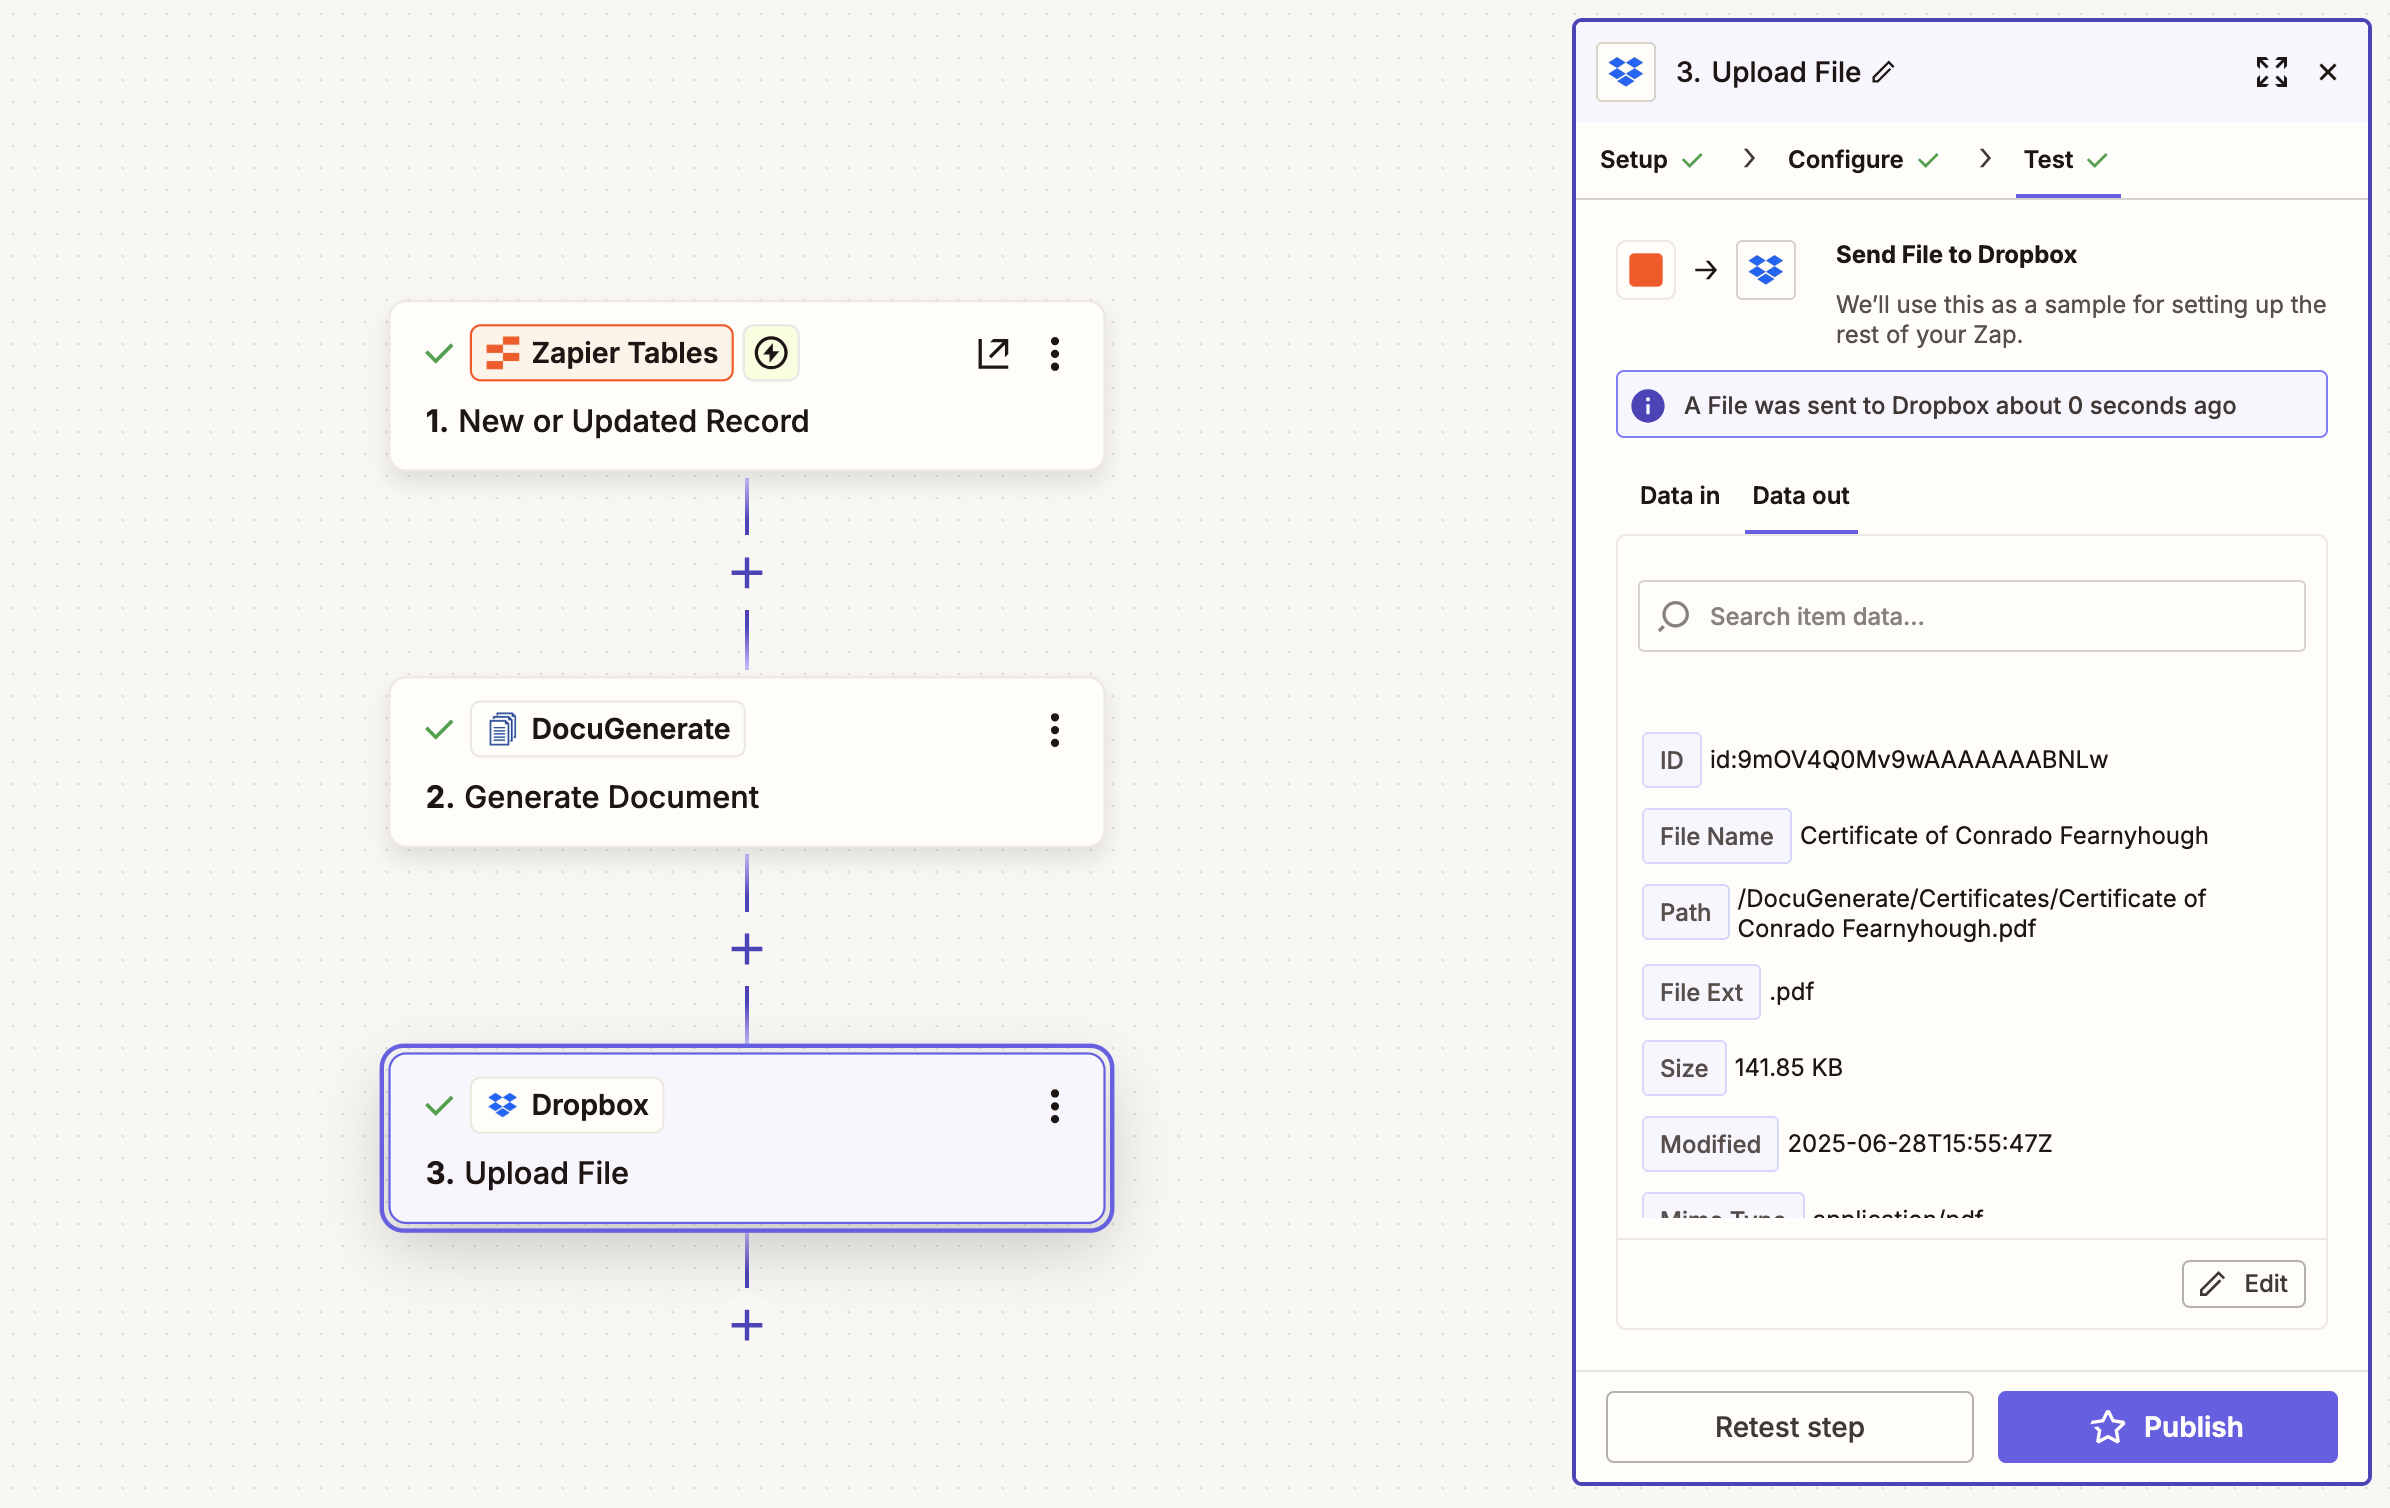Open the Zapier Tables step's three-dot menu
The width and height of the screenshot is (2390, 1508).
[1055, 353]
